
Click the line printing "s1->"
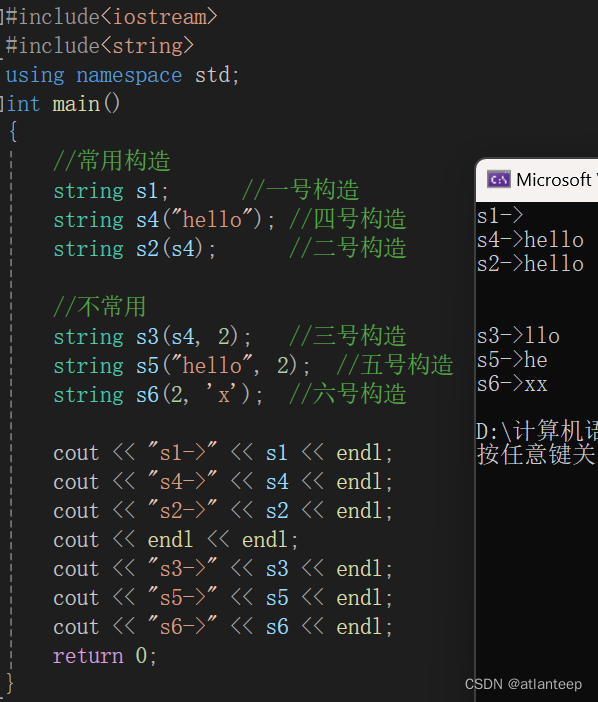(223, 453)
